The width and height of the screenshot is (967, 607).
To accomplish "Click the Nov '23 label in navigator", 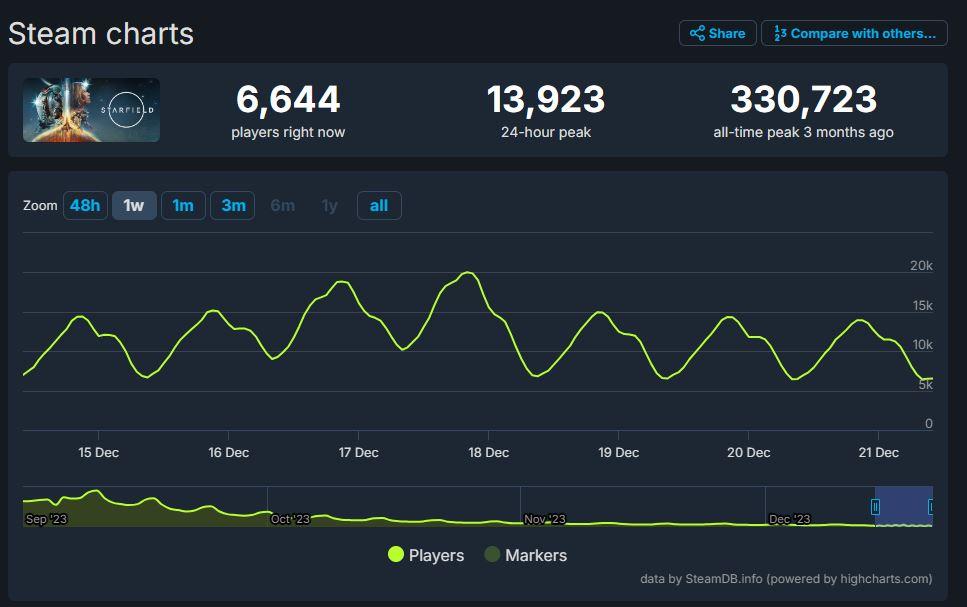I will 545,519.
